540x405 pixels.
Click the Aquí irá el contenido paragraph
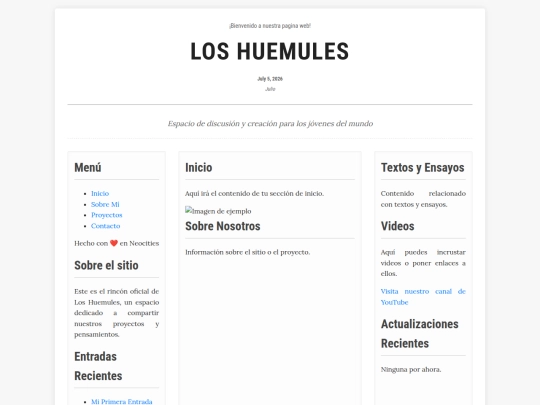point(255,194)
